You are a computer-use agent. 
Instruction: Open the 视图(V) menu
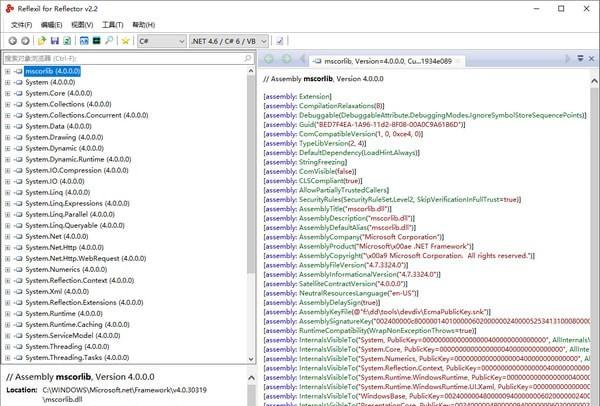click(x=82, y=25)
